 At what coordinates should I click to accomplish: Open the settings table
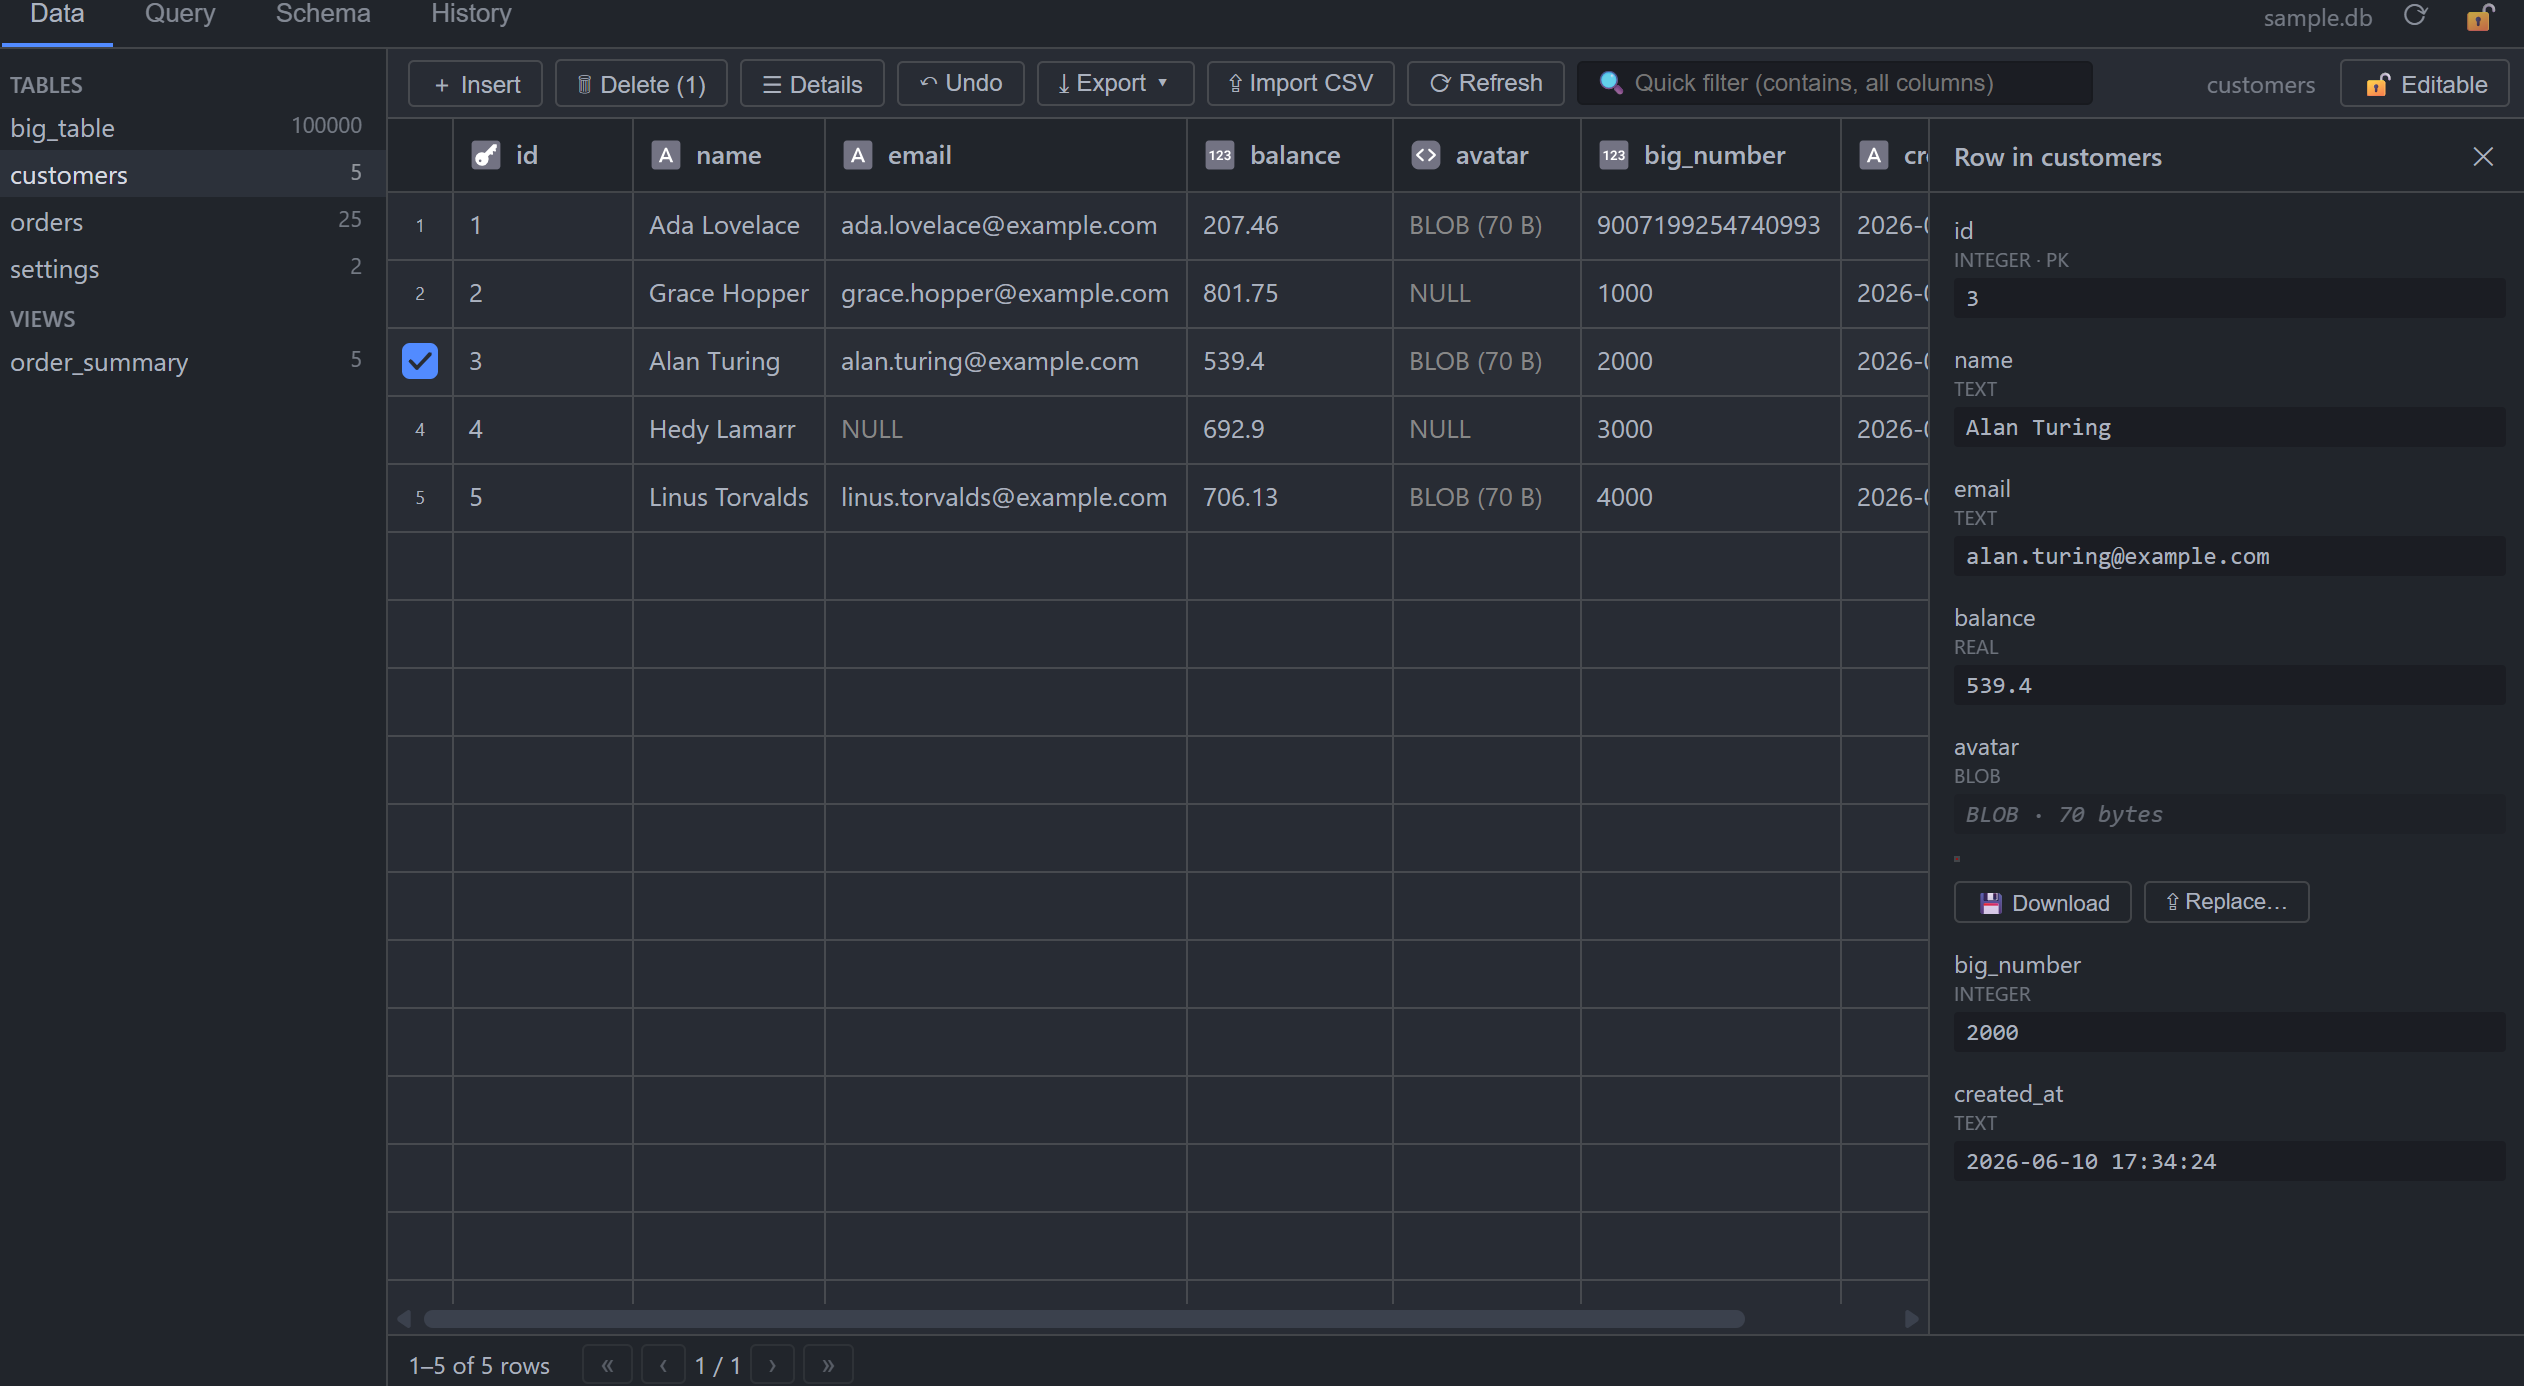191,268
